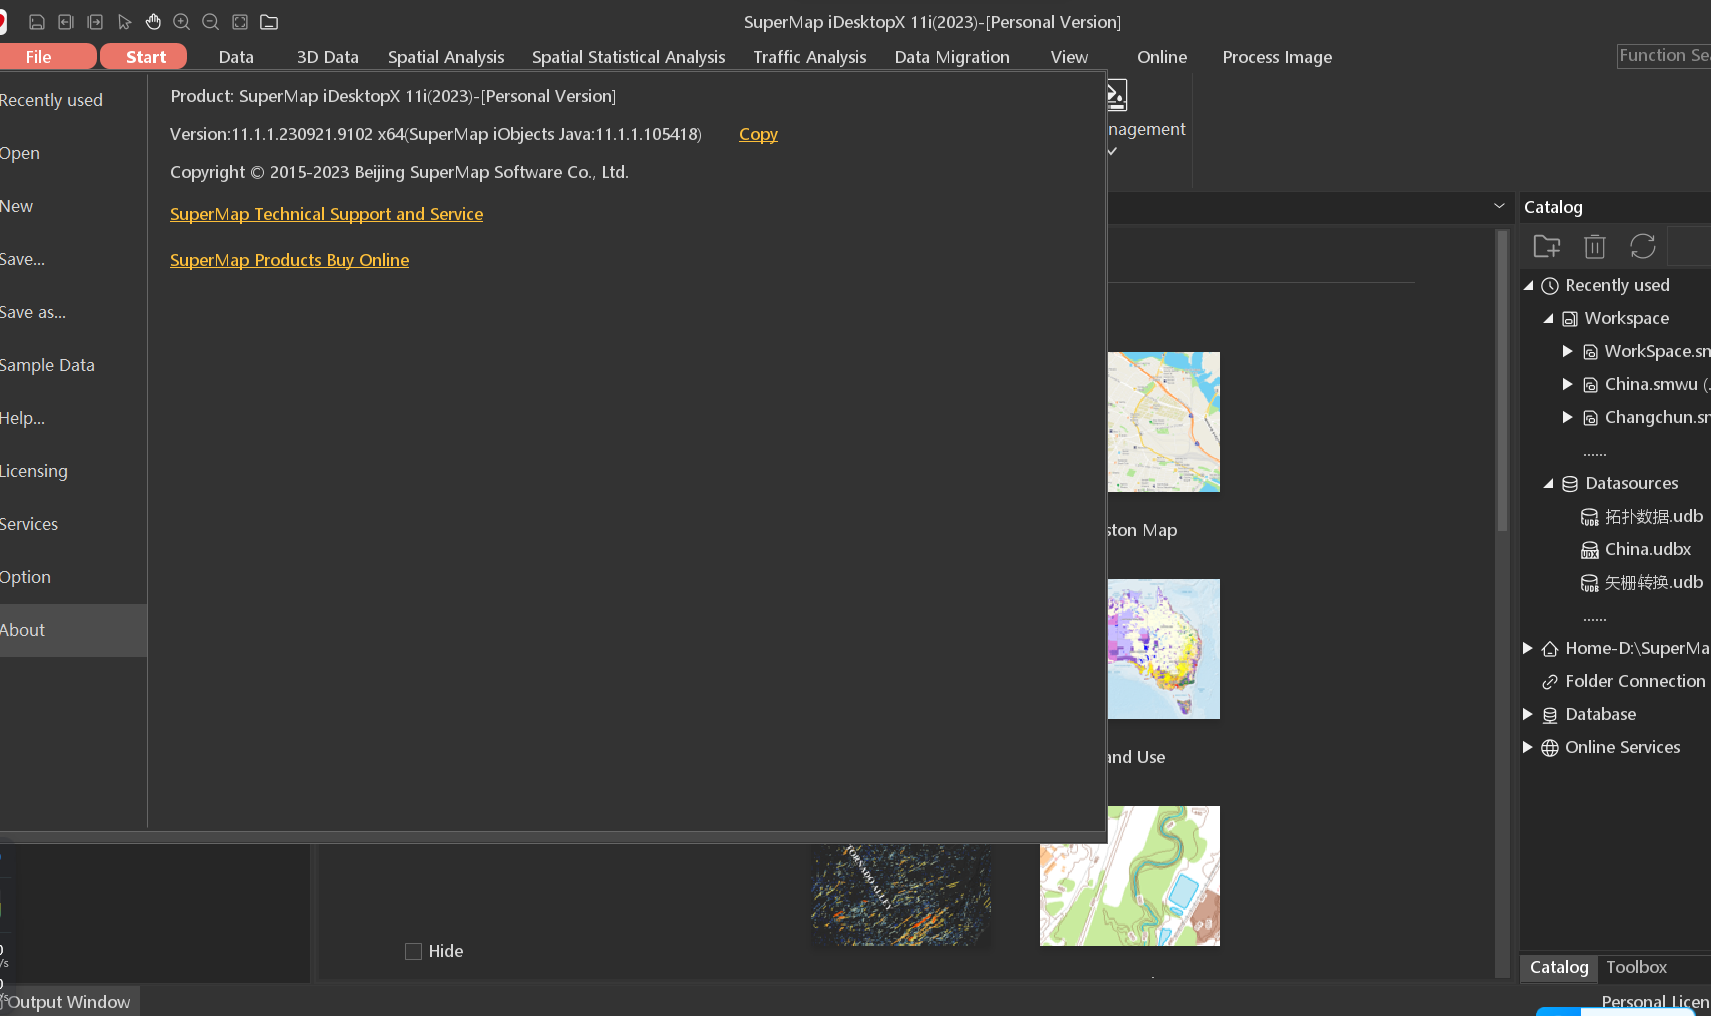Expand the Database node arrow
The height and width of the screenshot is (1016, 1711).
point(1527,714)
